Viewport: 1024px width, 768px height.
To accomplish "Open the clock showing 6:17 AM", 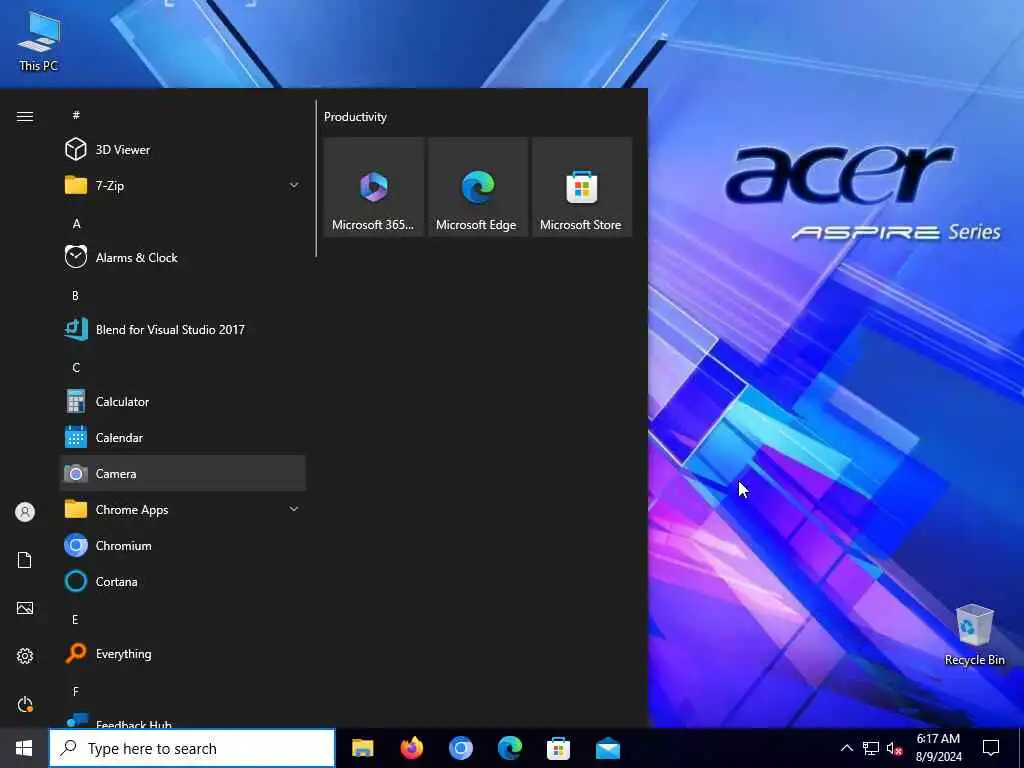I will pos(938,748).
